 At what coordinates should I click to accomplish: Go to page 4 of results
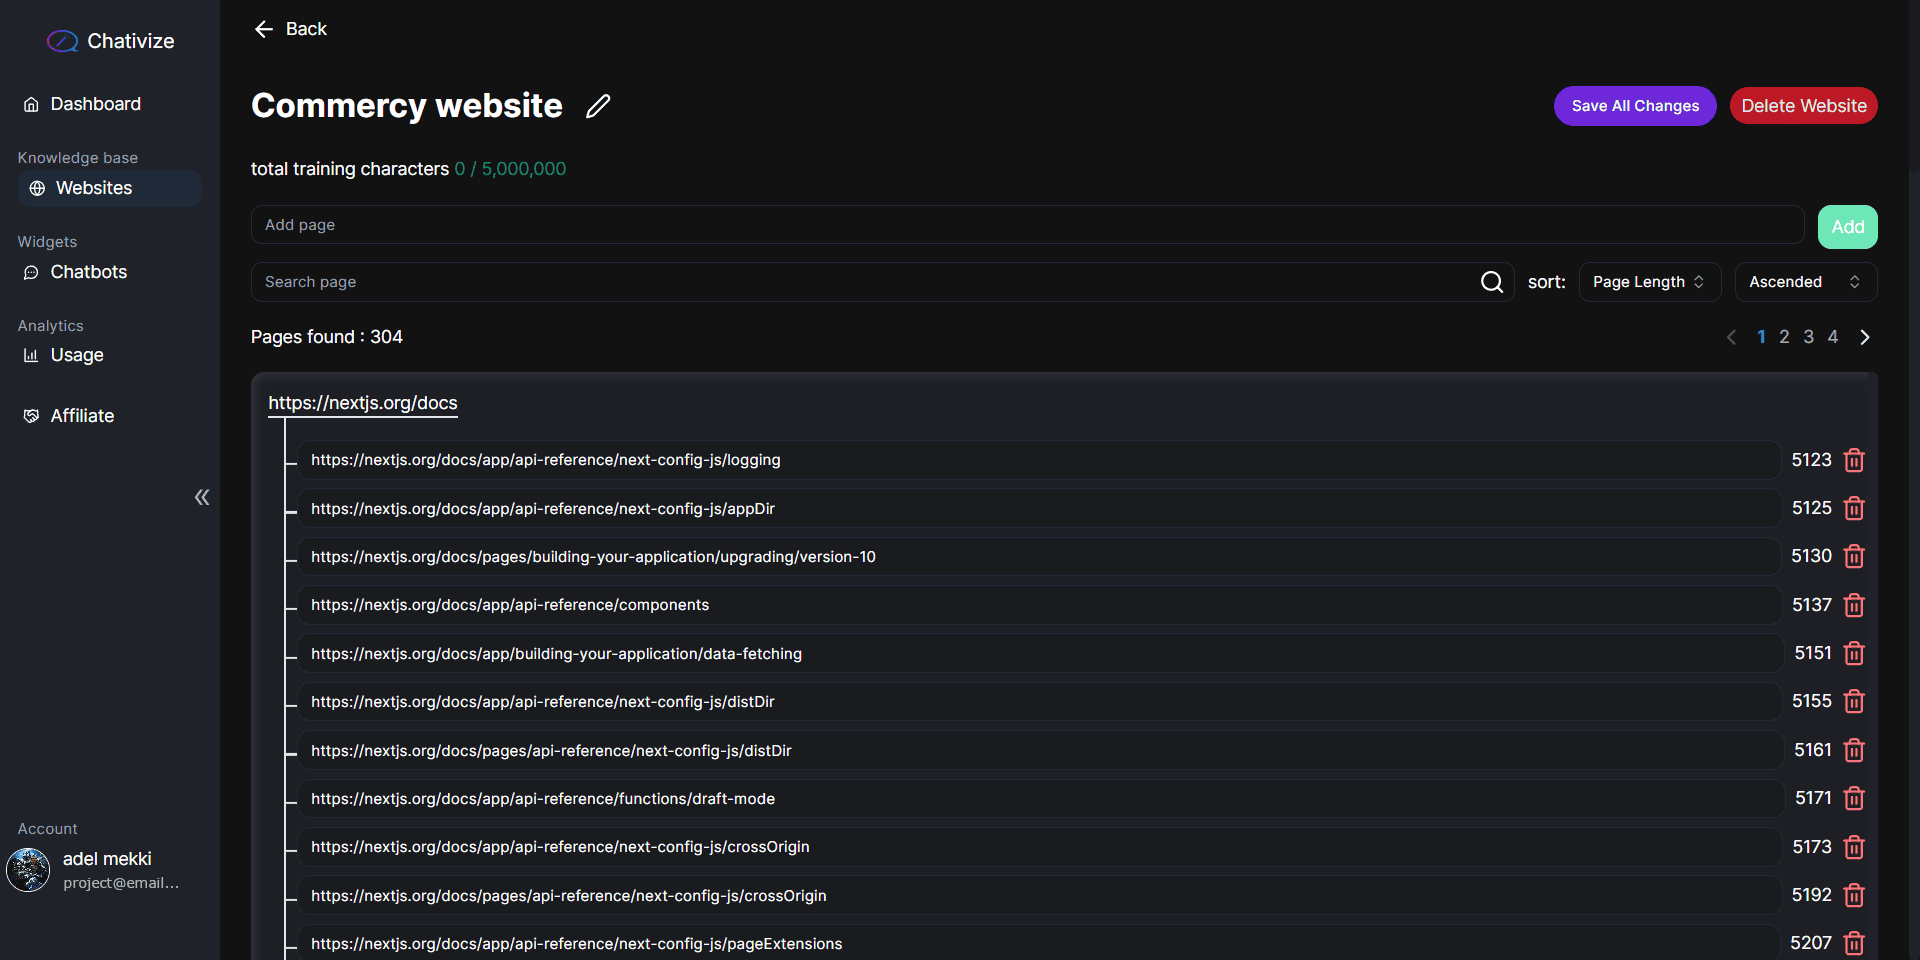(1833, 337)
